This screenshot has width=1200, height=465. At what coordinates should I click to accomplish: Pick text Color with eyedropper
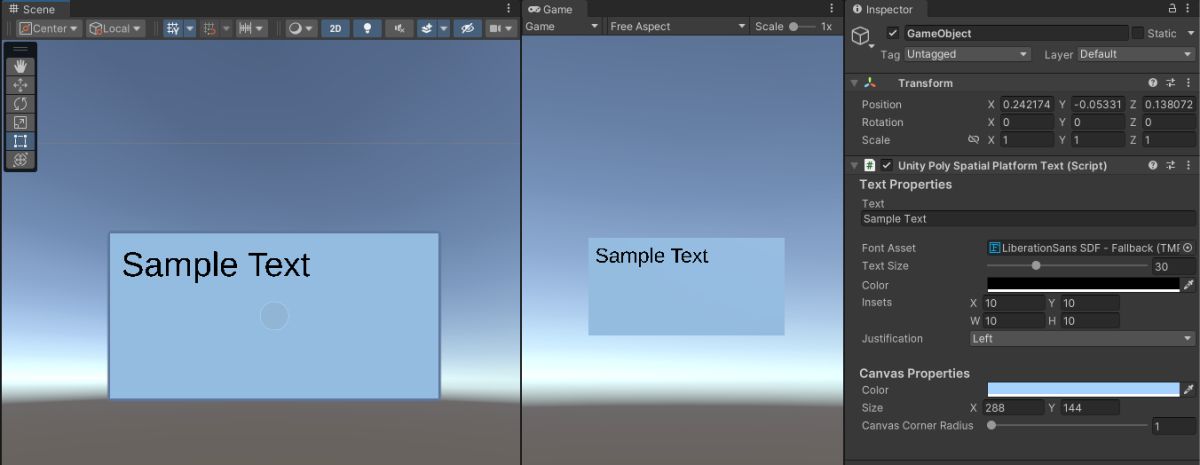point(1189,284)
